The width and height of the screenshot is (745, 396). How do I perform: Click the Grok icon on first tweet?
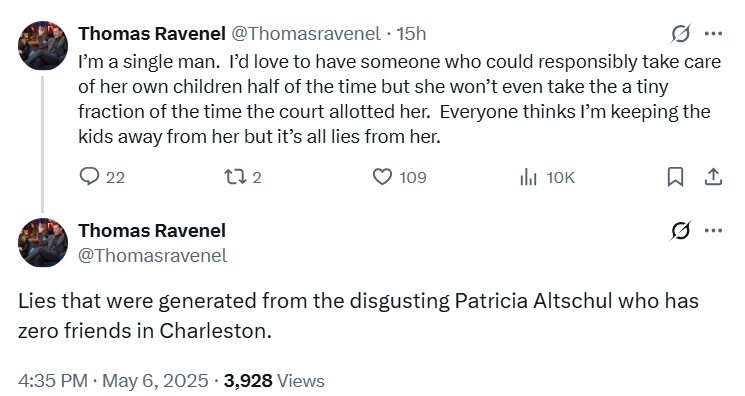click(680, 34)
